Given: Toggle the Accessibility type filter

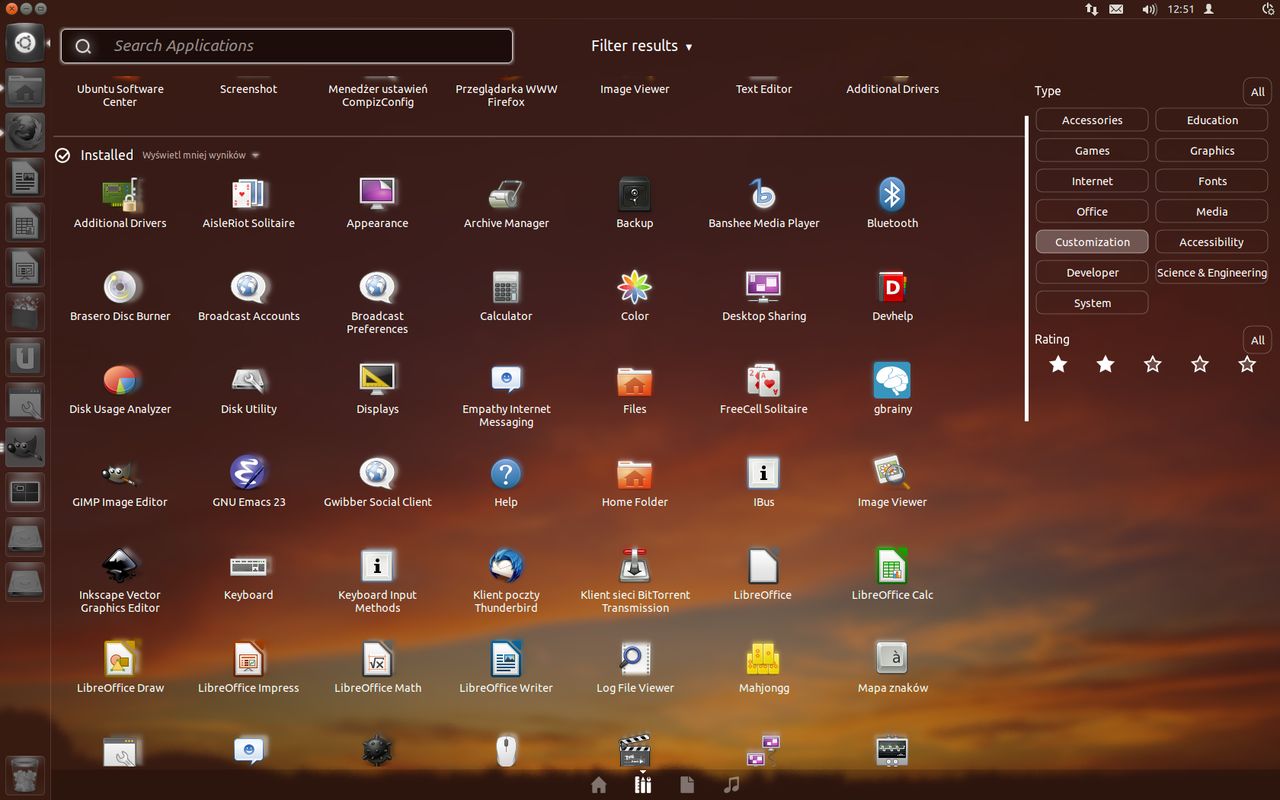Looking at the screenshot, I should pyautogui.click(x=1212, y=242).
